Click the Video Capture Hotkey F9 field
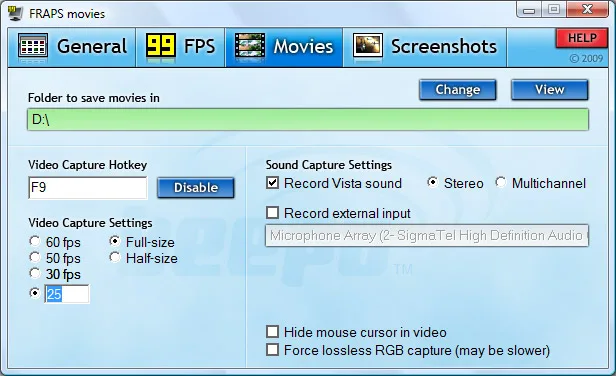616x376 pixels. [88, 187]
